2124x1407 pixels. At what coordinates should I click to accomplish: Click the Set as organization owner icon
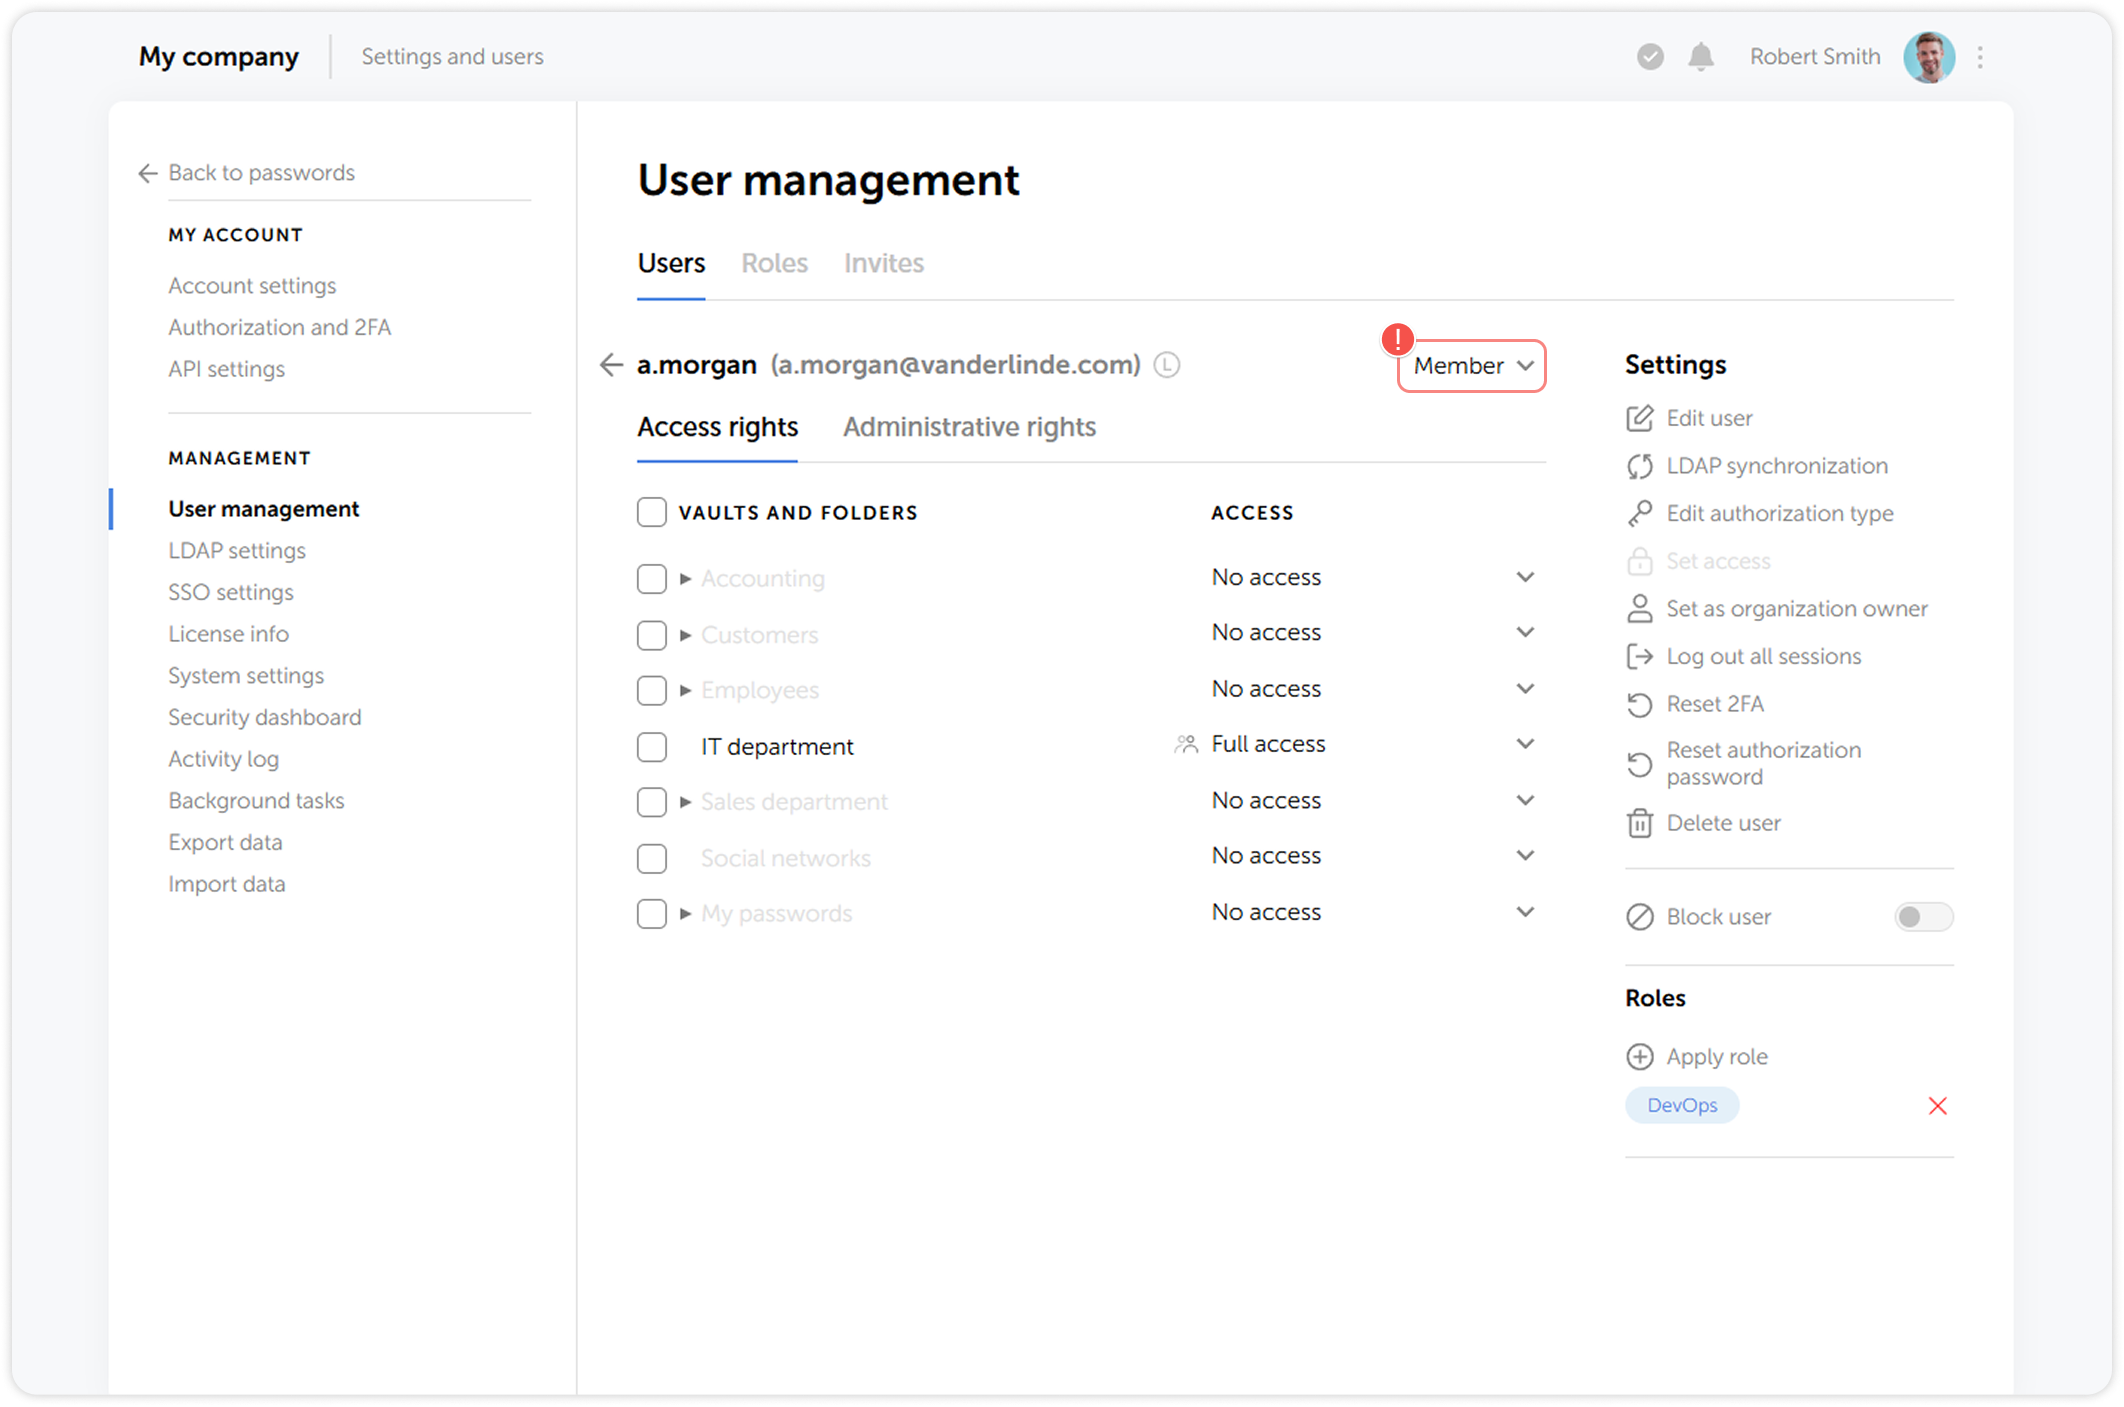click(x=1640, y=608)
